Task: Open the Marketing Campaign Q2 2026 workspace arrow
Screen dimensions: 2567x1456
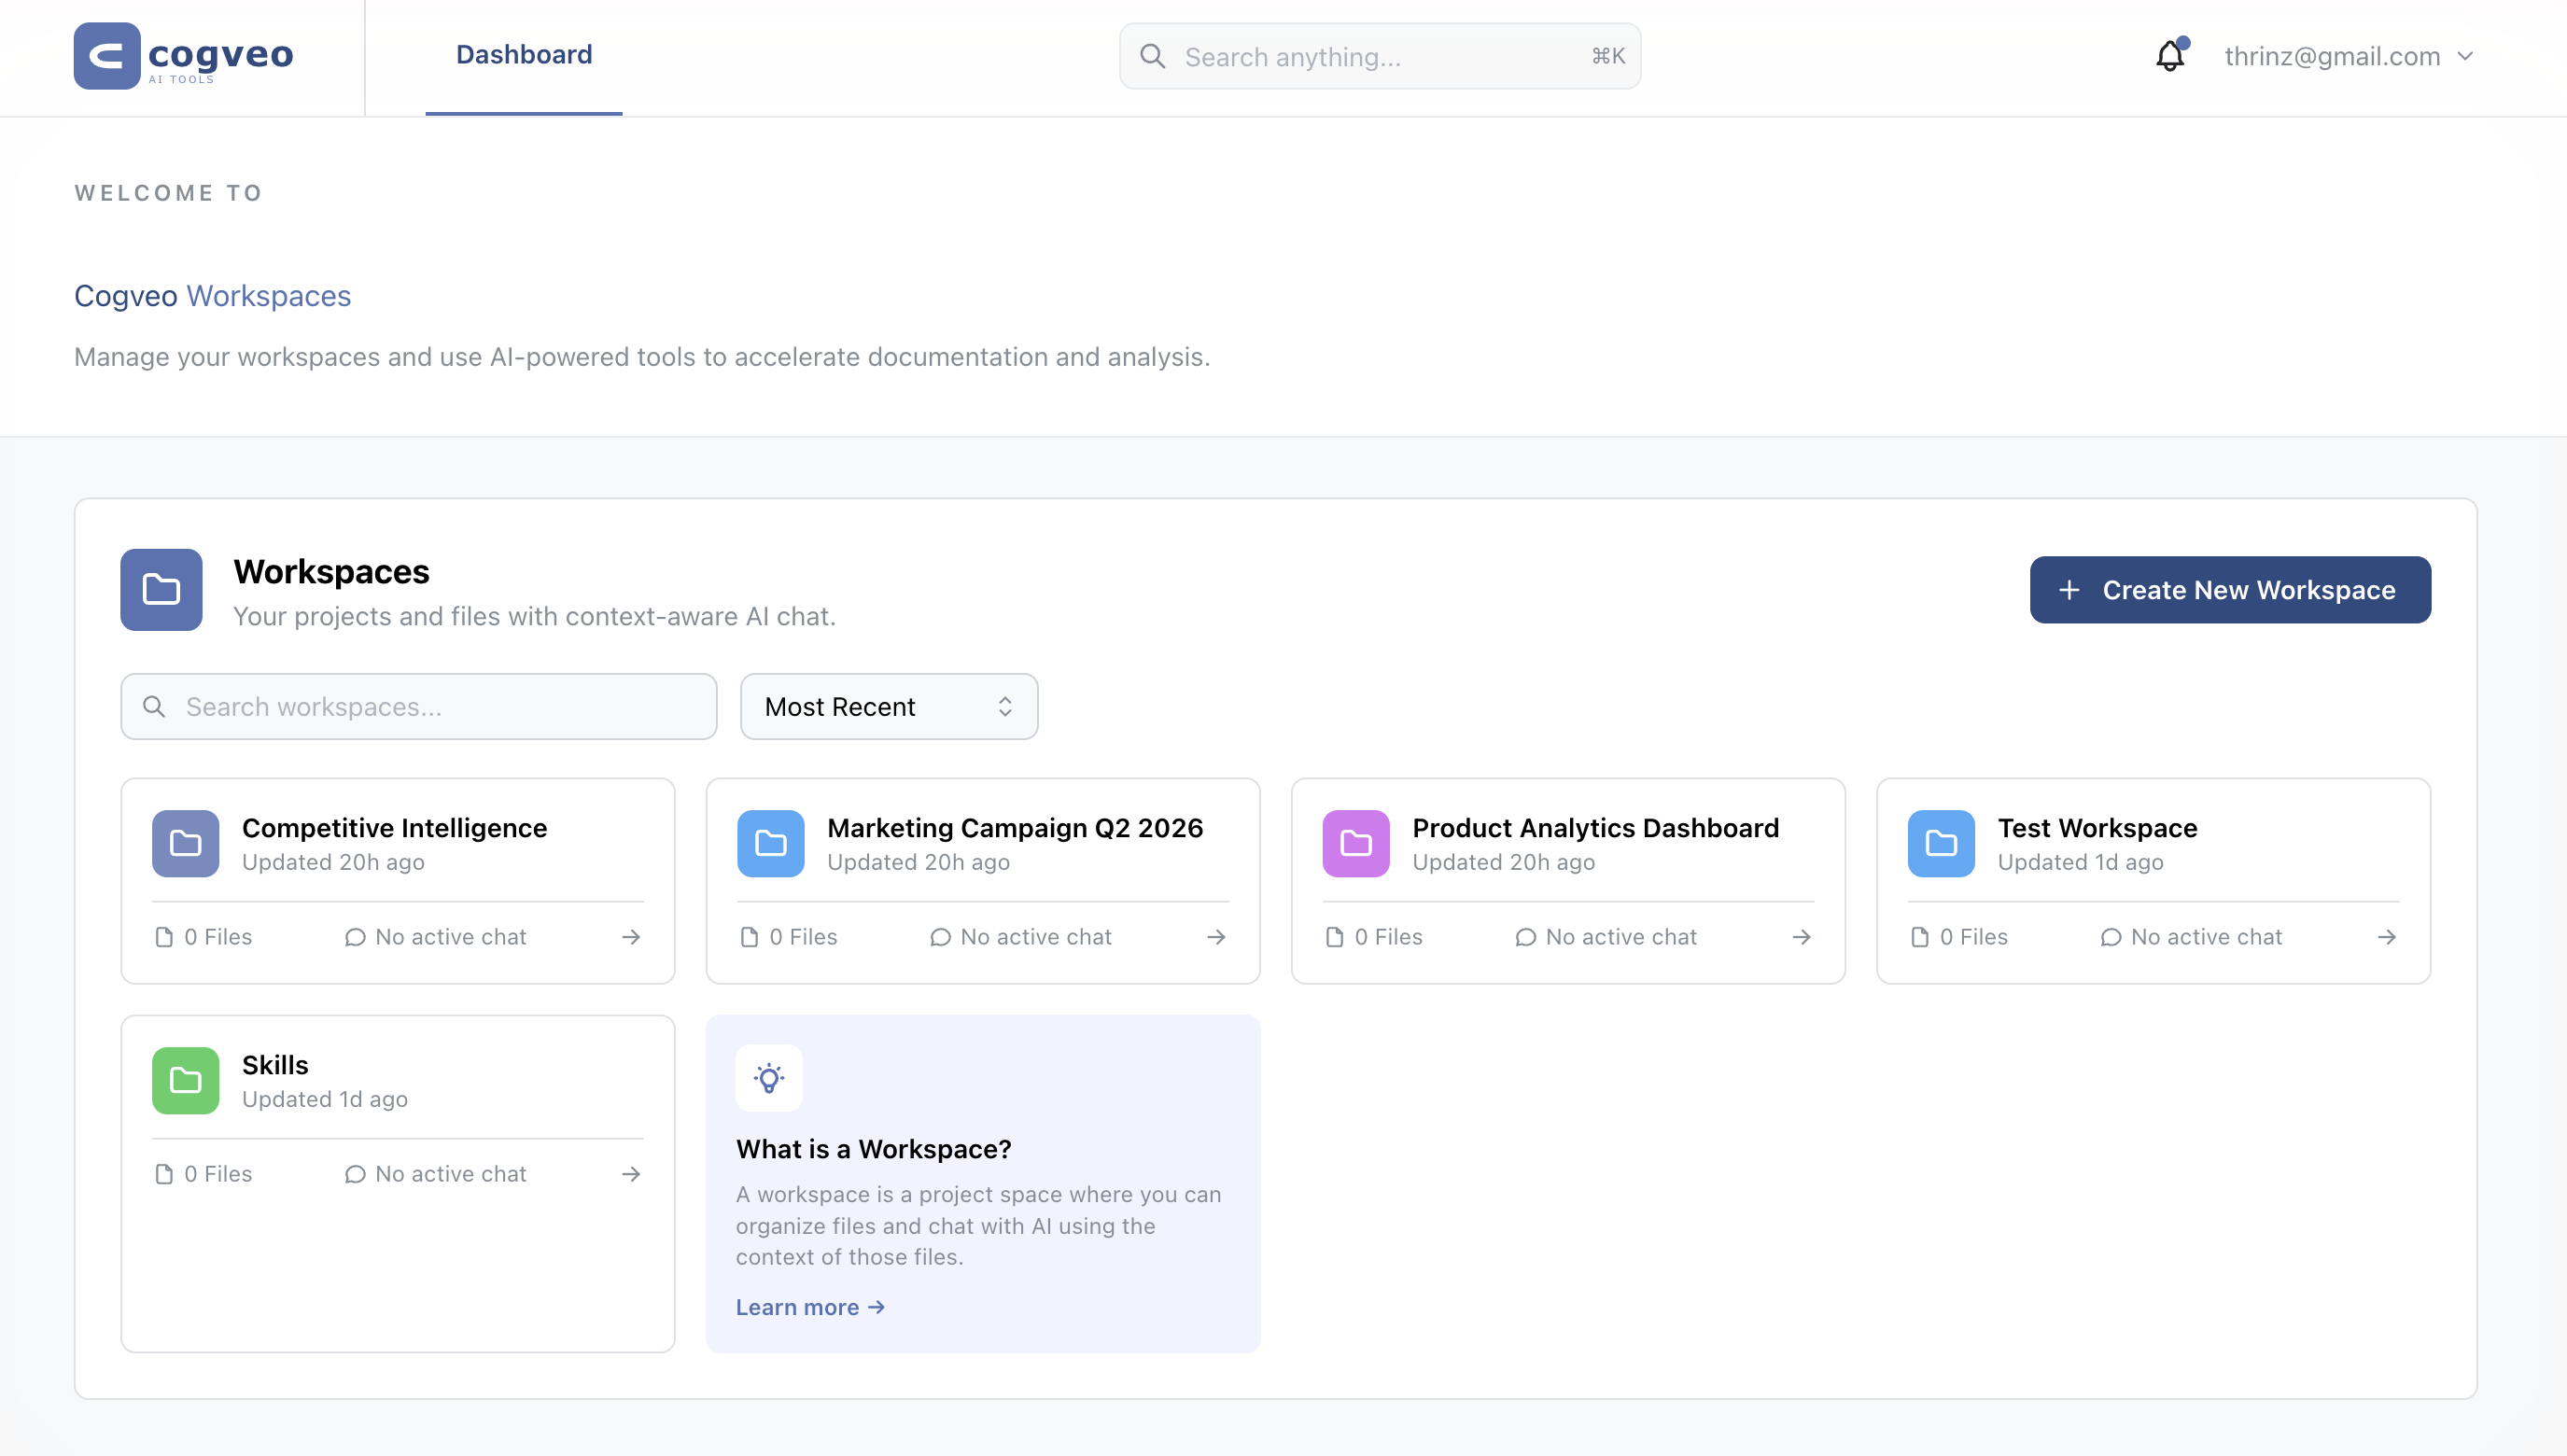Action: 1216,936
